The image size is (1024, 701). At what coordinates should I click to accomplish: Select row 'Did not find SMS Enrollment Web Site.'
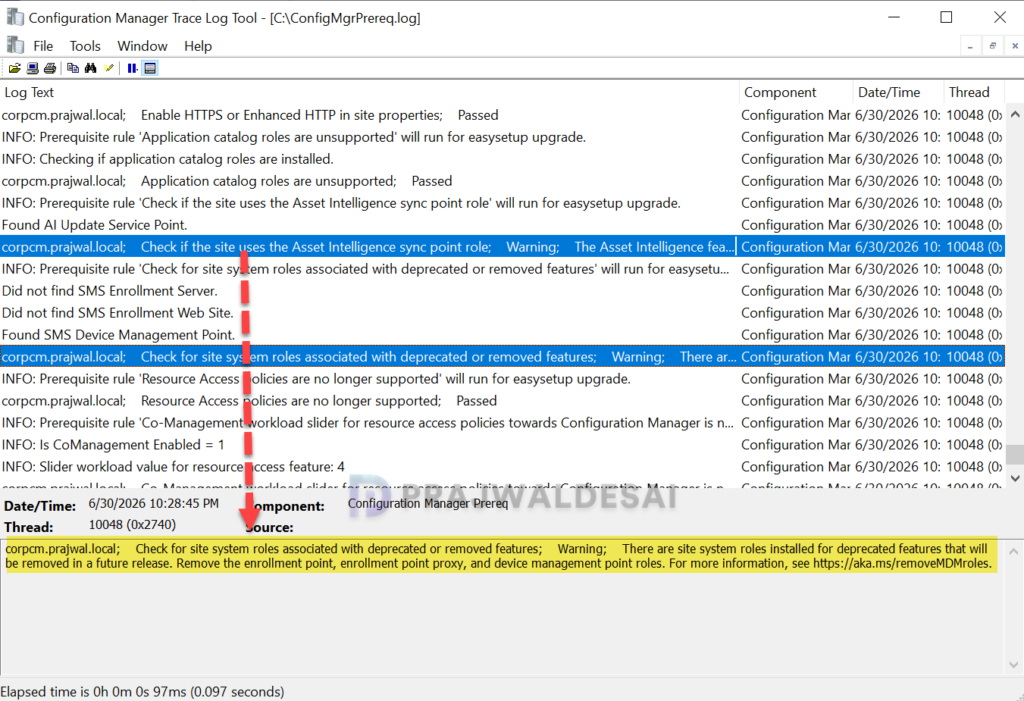click(x=502, y=313)
